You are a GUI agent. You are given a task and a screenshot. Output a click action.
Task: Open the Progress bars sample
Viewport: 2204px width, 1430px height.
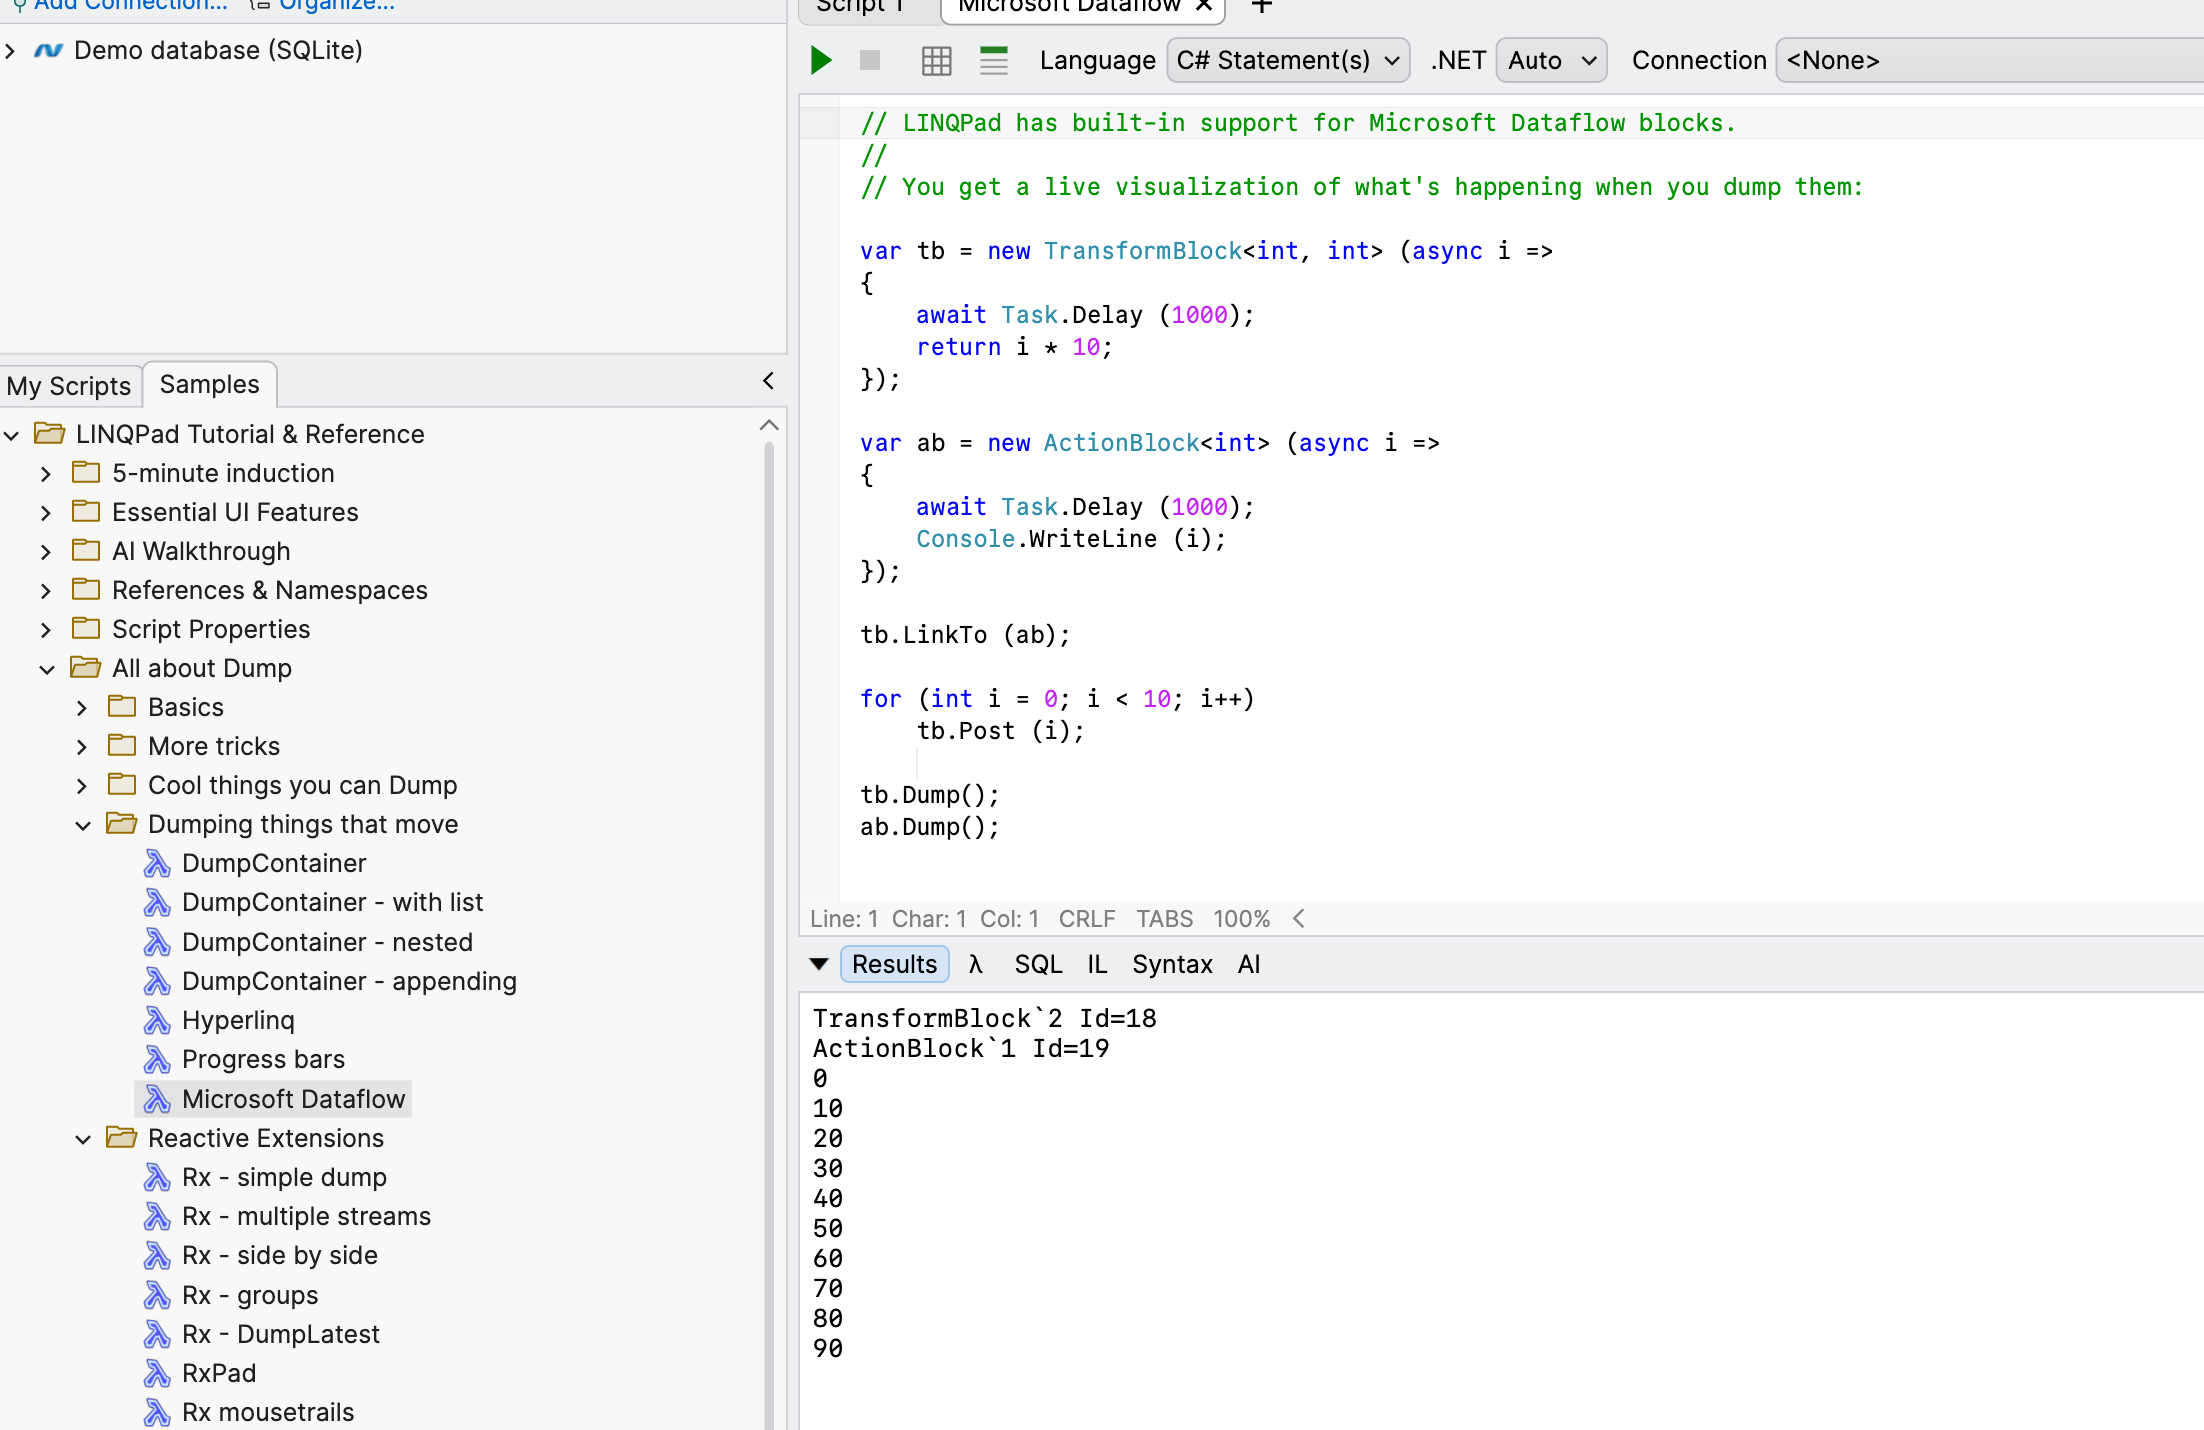pyautogui.click(x=262, y=1059)
